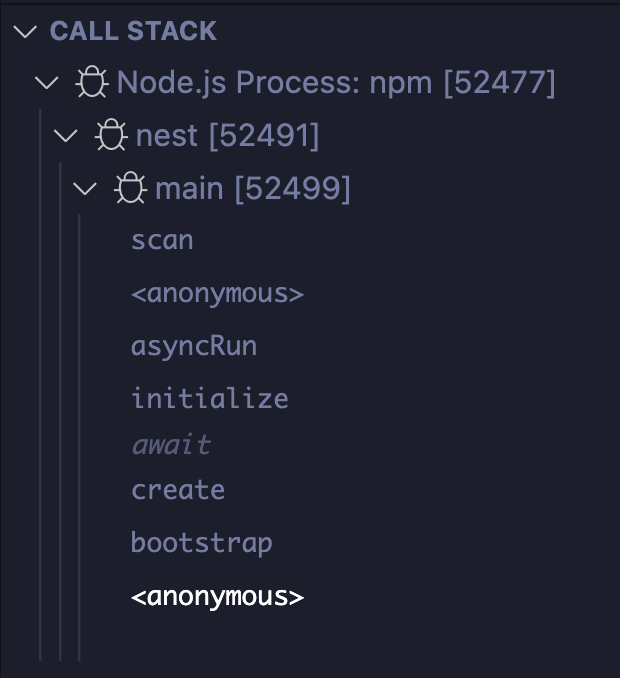Select the nest [52491] session label
Screen dimensions: 620x678
[x=227, y=135]
